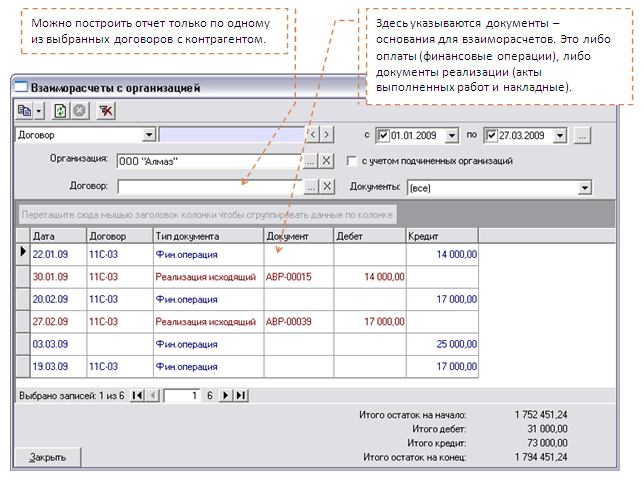Toggle the end date checkbox 27.03.2009
Viewport: 644px width, 481px height.
491,135
